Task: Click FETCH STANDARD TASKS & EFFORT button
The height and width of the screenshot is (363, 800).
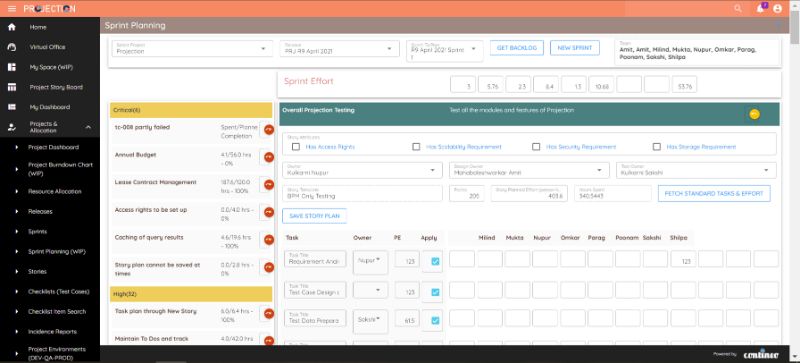Action: [x=714, y=193]
